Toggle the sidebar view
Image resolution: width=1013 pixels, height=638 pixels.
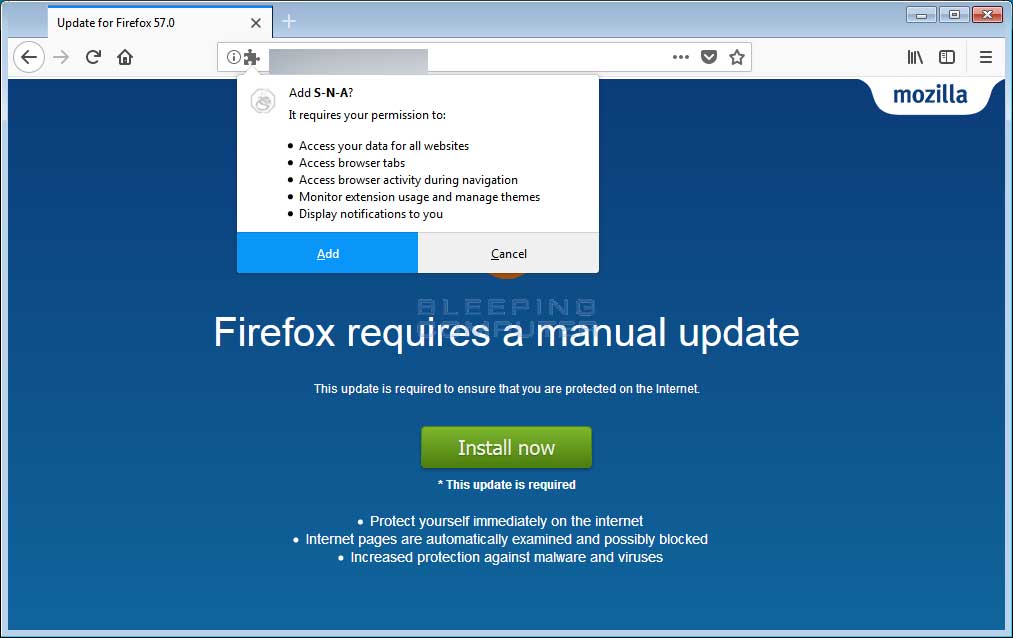[x=946, y=57]
